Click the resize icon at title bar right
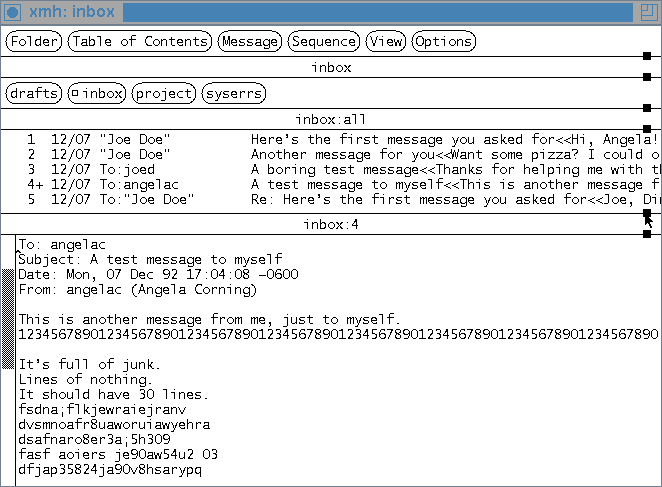The image size is (662, 487). click(648, 12)
